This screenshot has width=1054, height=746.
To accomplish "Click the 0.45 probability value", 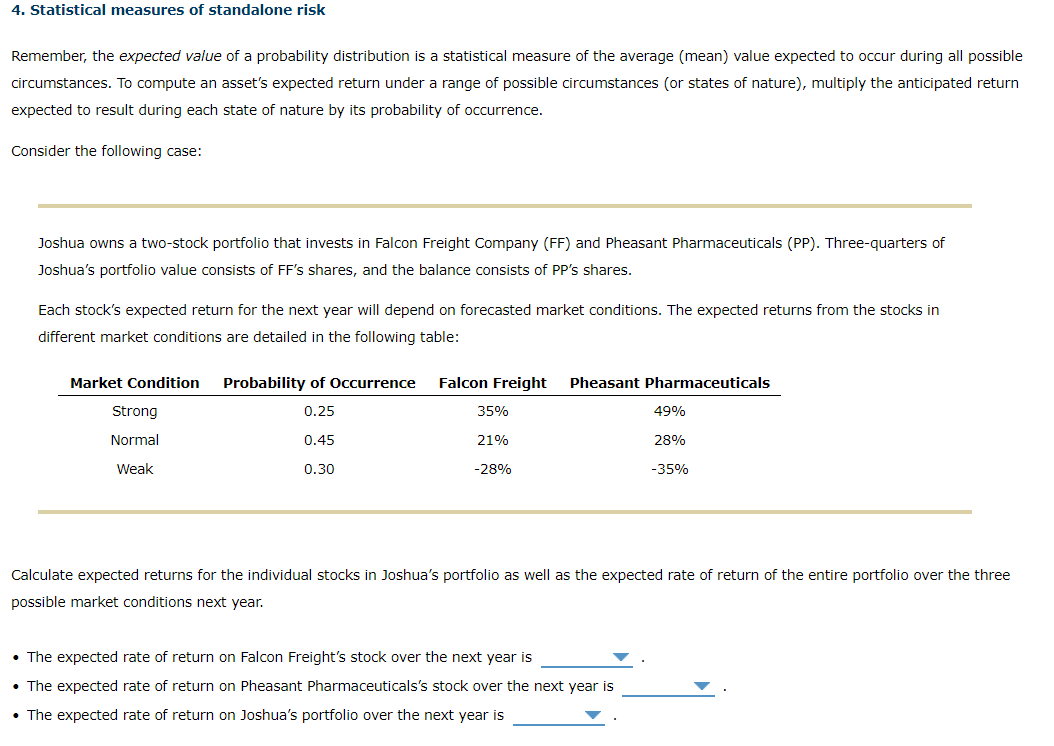I will pyautogui.click(x=319, y=439).
